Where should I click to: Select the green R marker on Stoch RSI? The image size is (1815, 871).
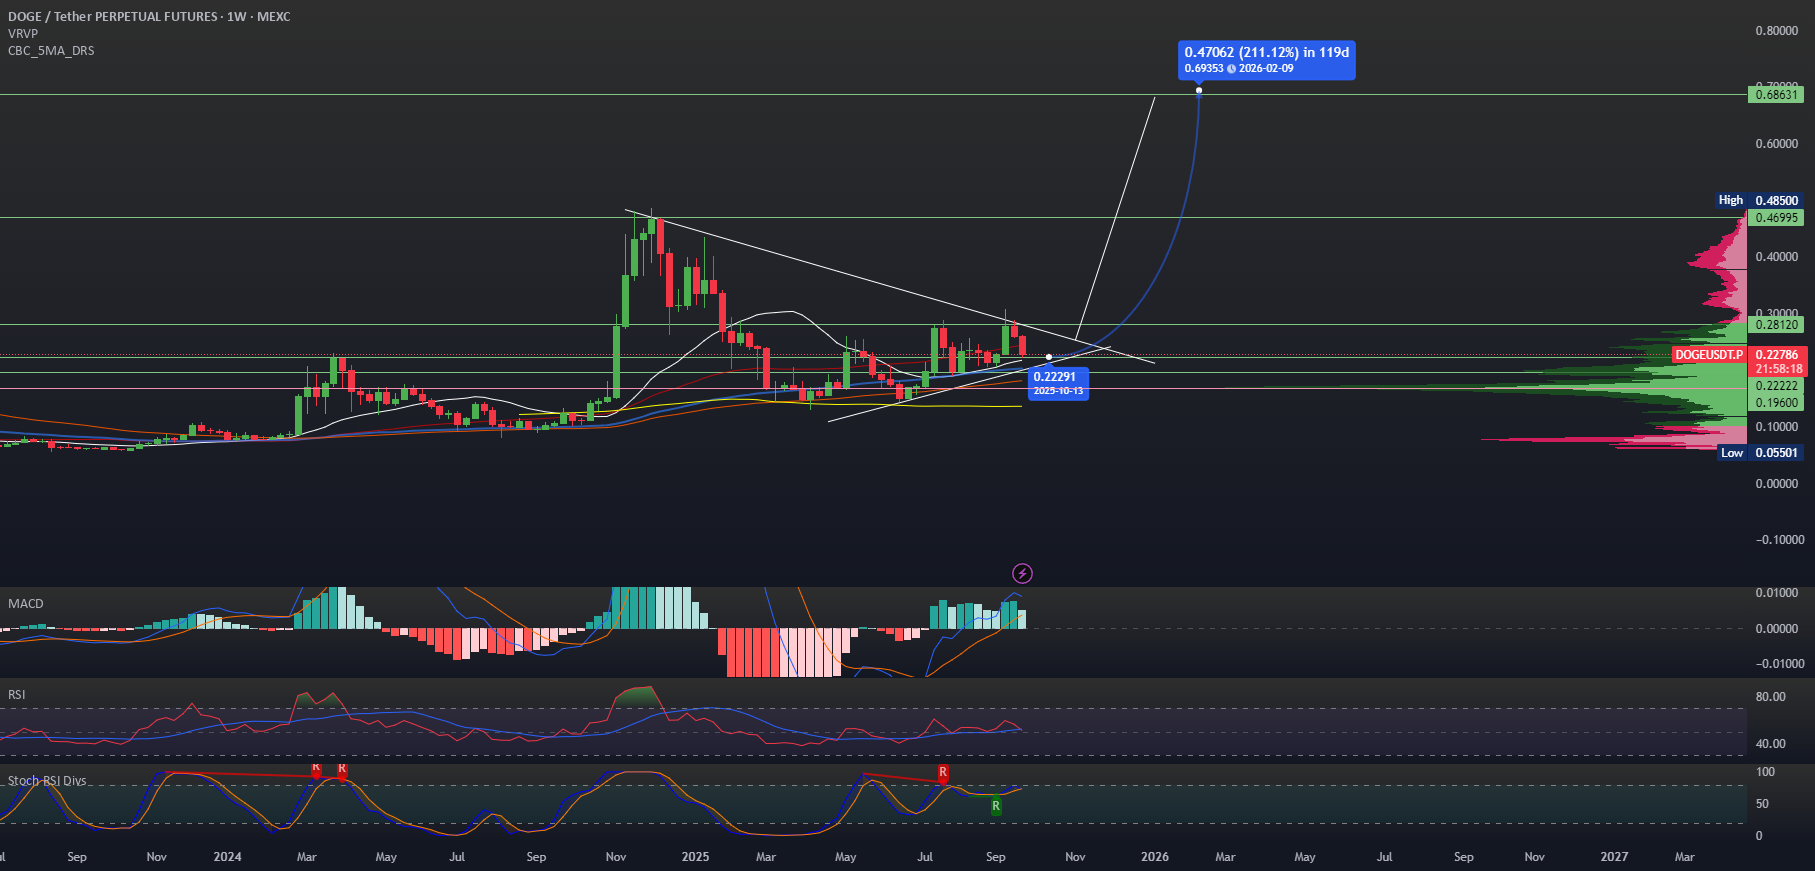click(x=996, y=806)
